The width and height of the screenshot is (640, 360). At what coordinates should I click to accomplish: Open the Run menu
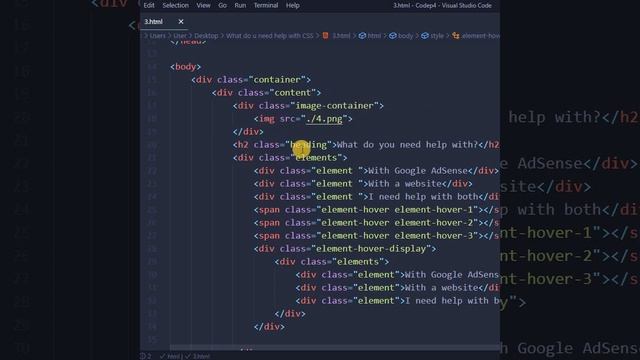tap(240, 5)
